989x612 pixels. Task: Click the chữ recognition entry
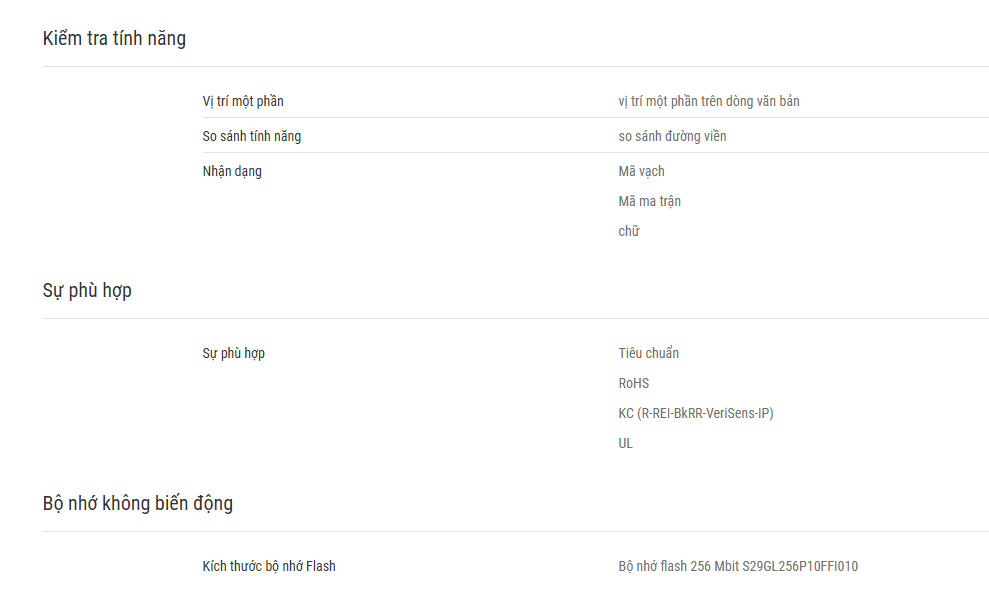629,232
